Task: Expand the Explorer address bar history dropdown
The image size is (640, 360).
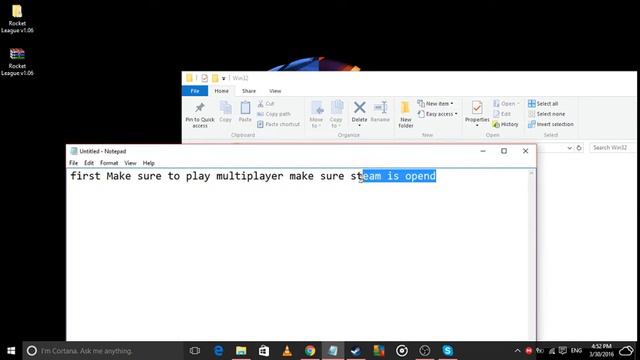Action: 569,148
